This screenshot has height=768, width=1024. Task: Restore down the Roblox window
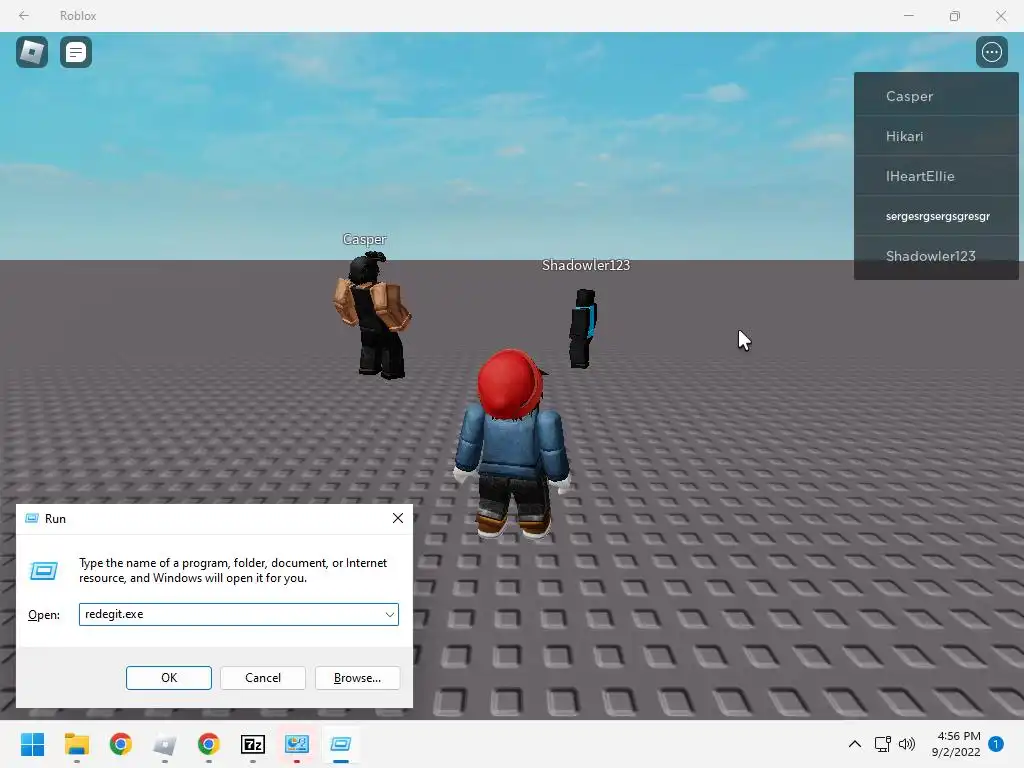955,16
